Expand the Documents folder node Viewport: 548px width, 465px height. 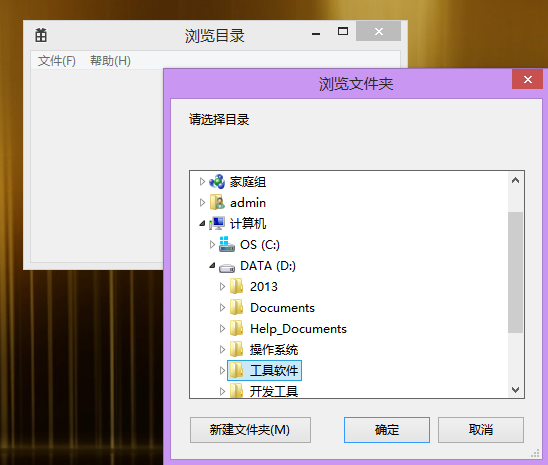(x=222, y=307)
